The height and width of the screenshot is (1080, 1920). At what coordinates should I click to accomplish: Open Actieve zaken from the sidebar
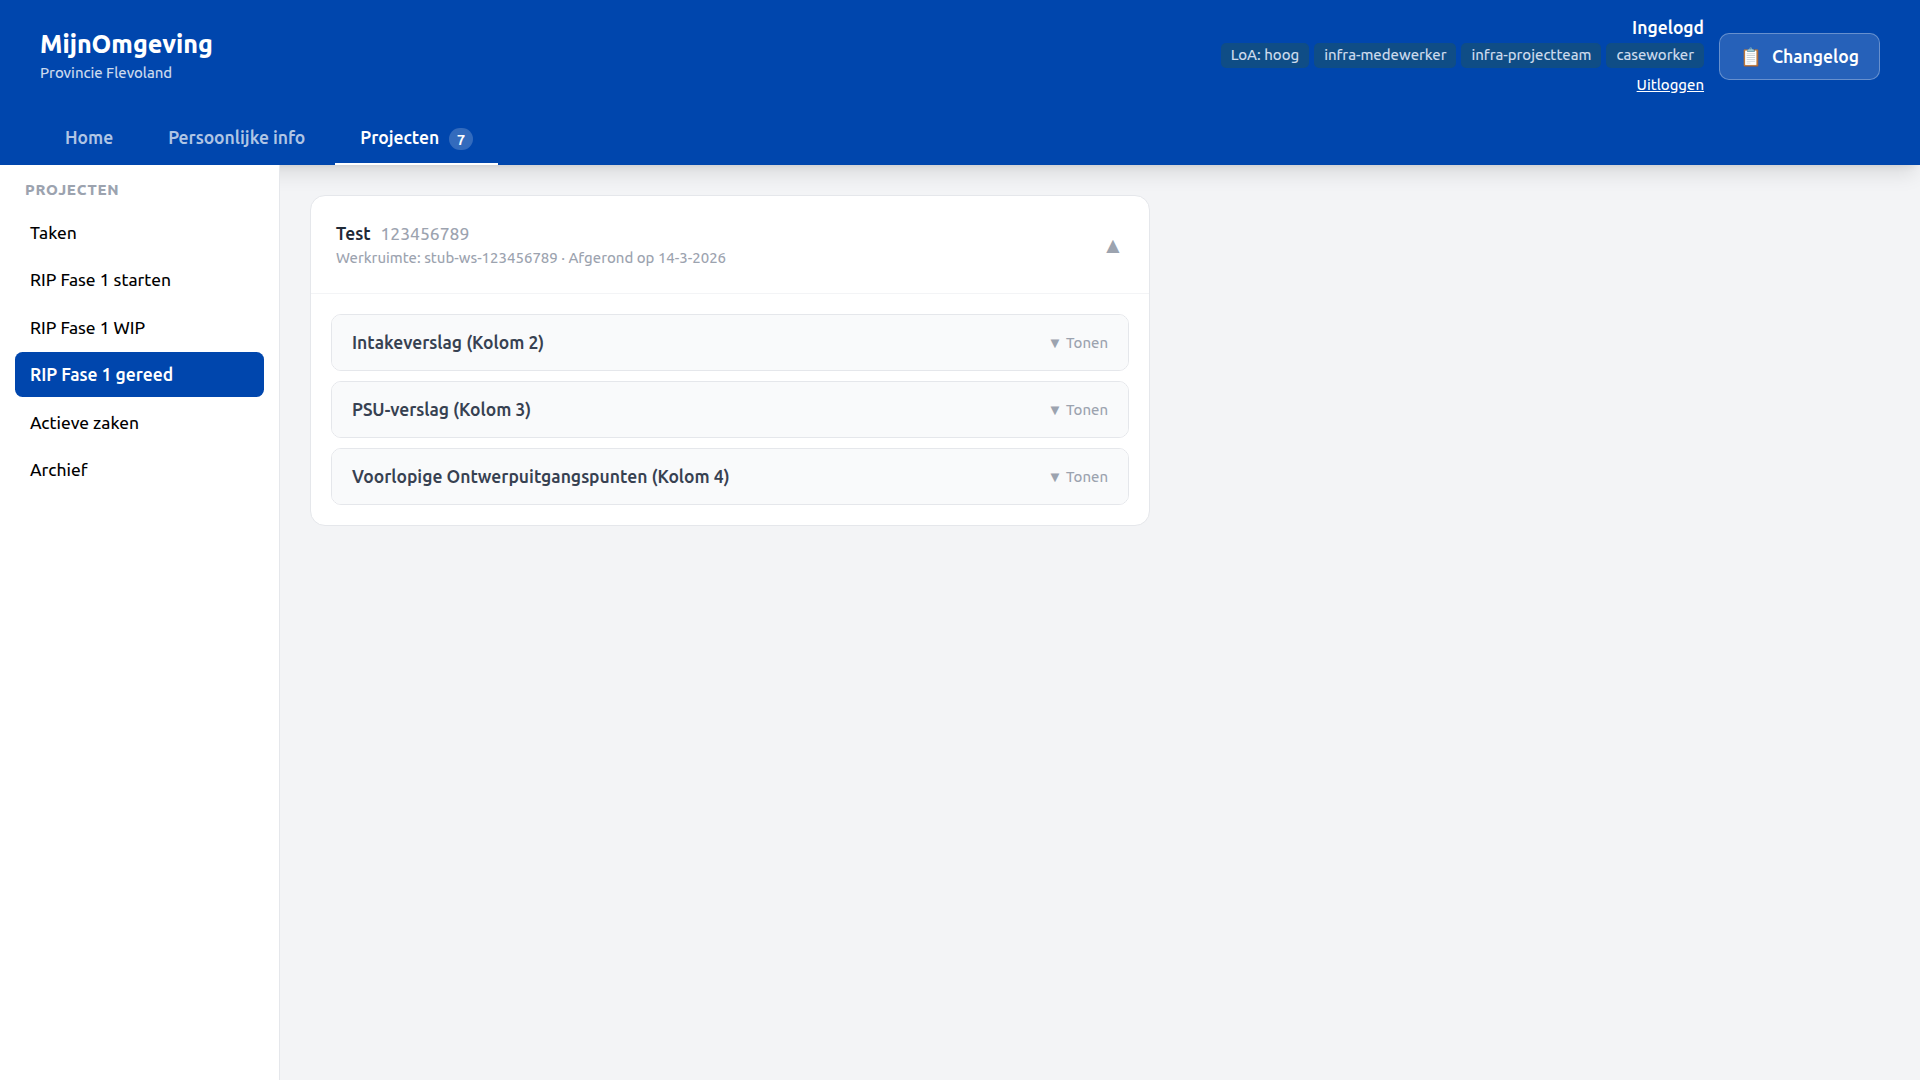(84, 422)
